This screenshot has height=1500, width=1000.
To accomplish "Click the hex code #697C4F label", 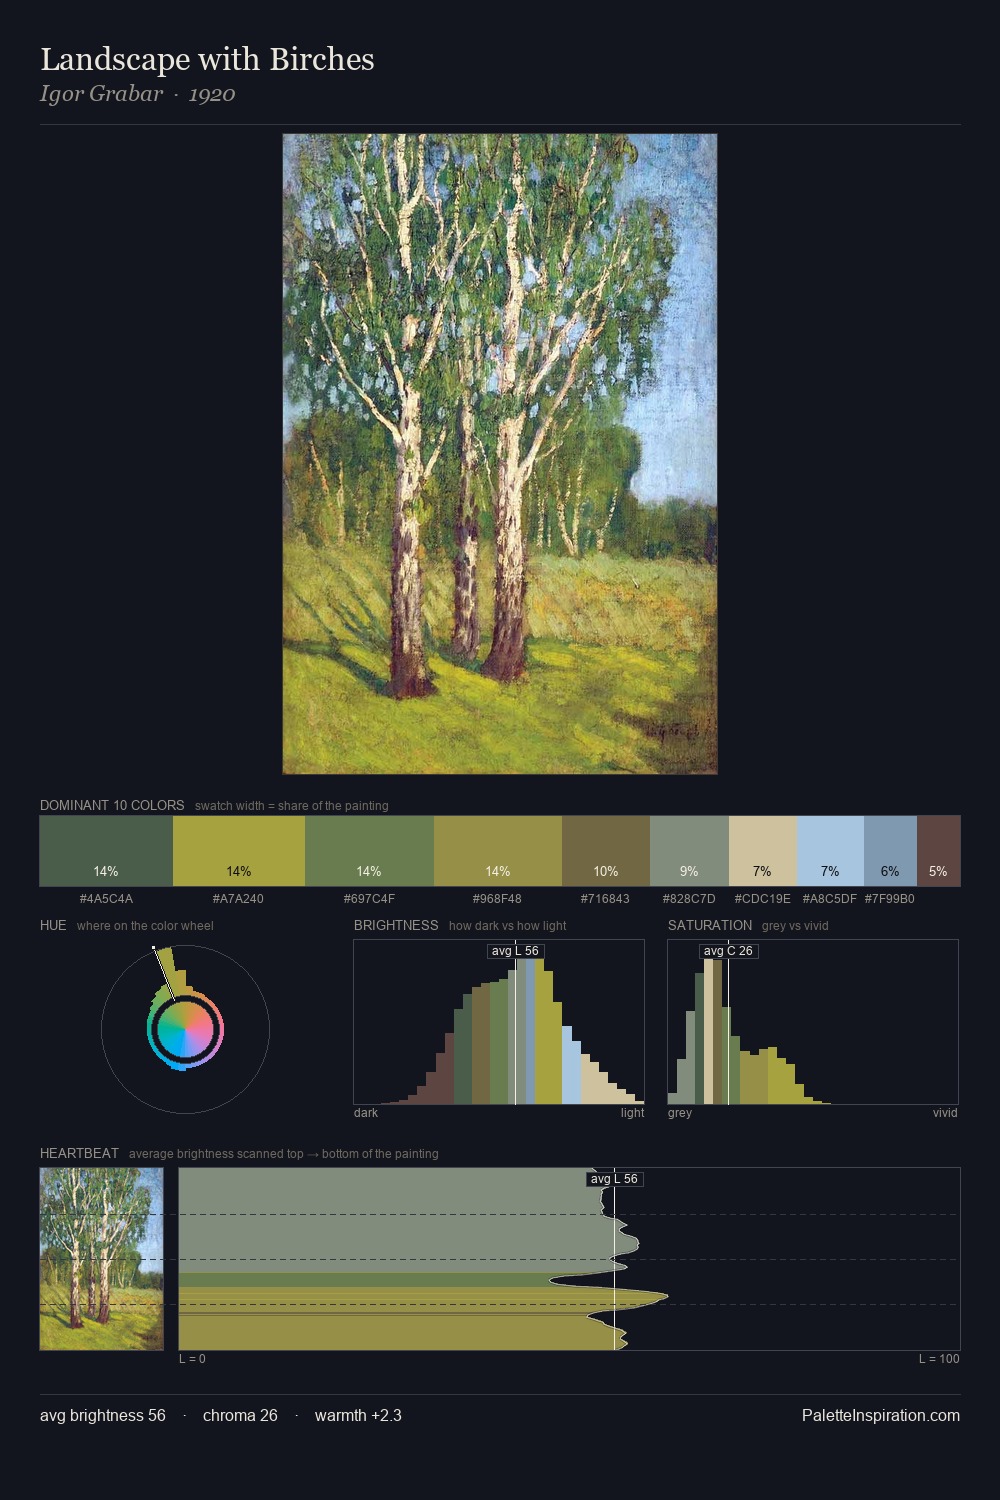I will (x=369, y=899).
